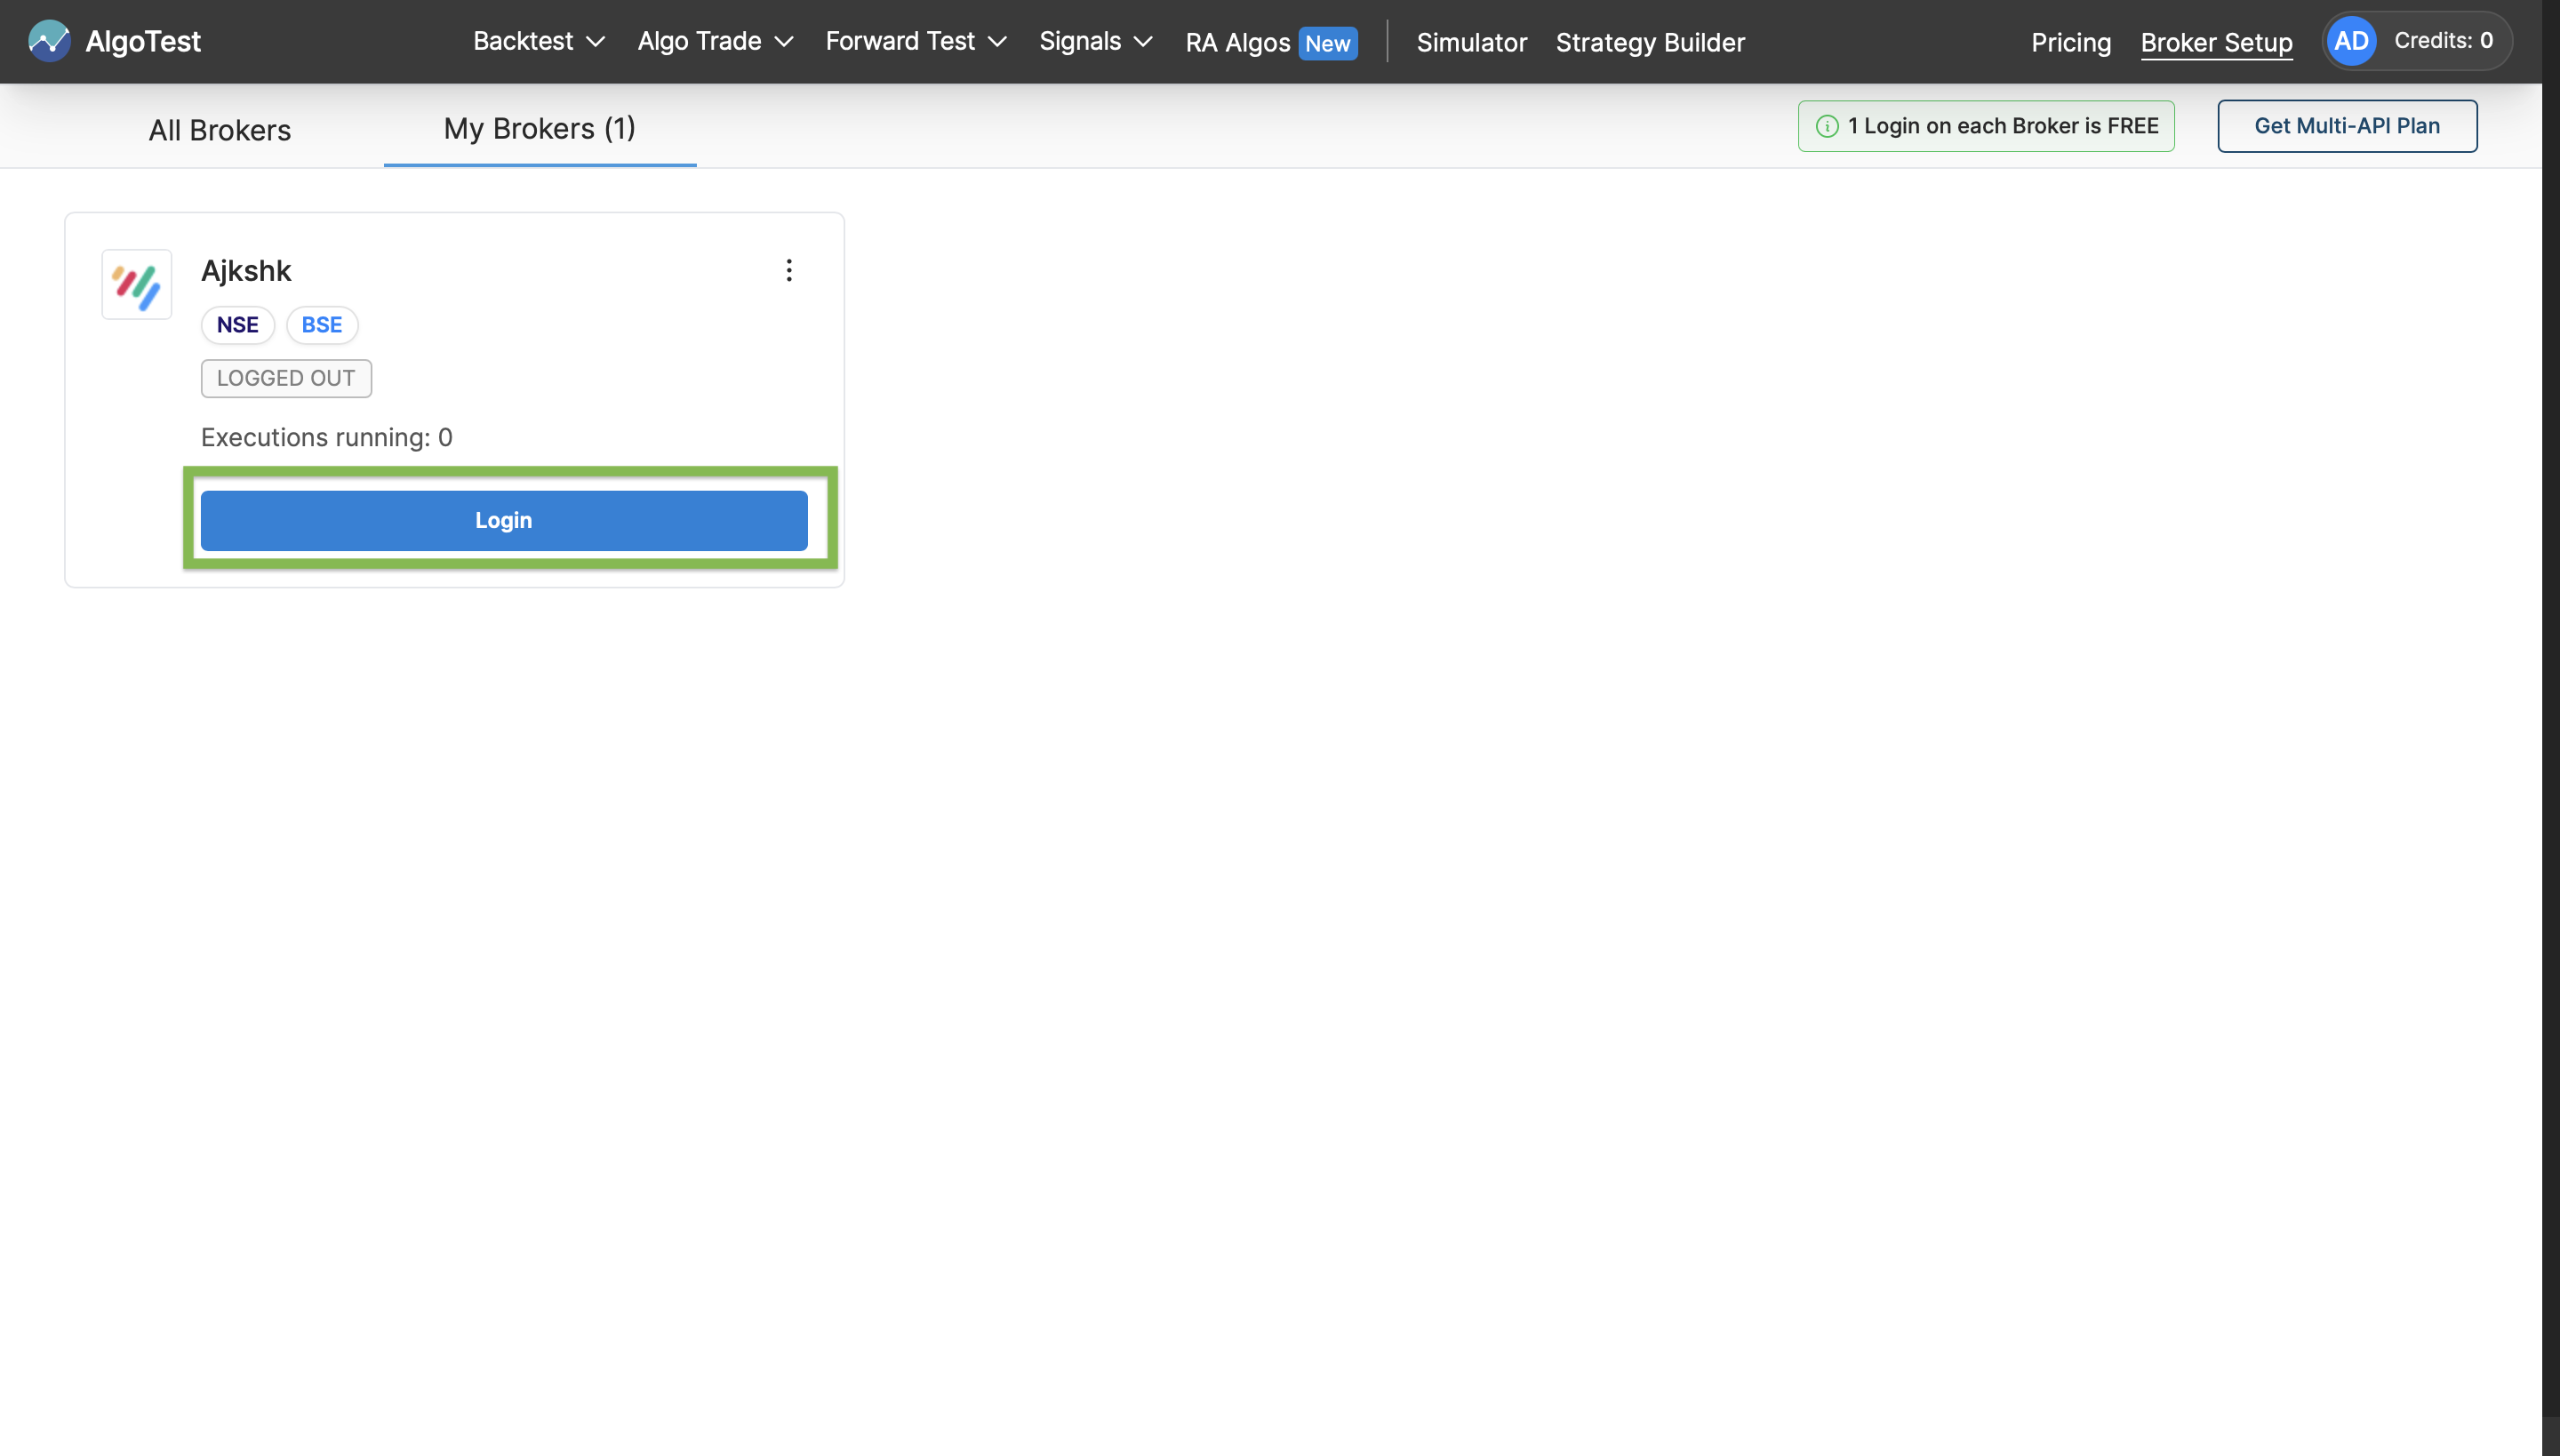Screen dimensions: 2560x1456
Task: Expand the Backtest dropdown
Action: (539, 41)
